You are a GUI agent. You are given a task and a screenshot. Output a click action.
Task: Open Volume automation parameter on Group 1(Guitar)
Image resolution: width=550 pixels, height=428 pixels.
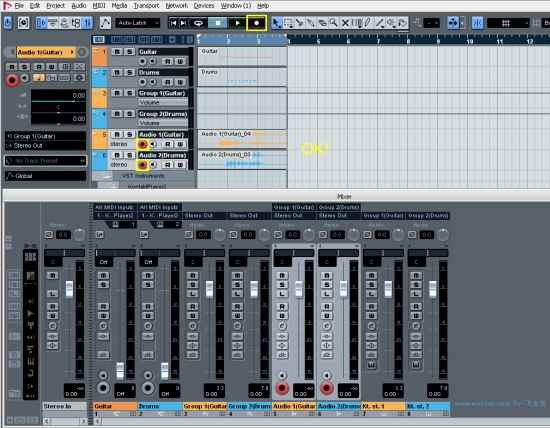point(163,102)
